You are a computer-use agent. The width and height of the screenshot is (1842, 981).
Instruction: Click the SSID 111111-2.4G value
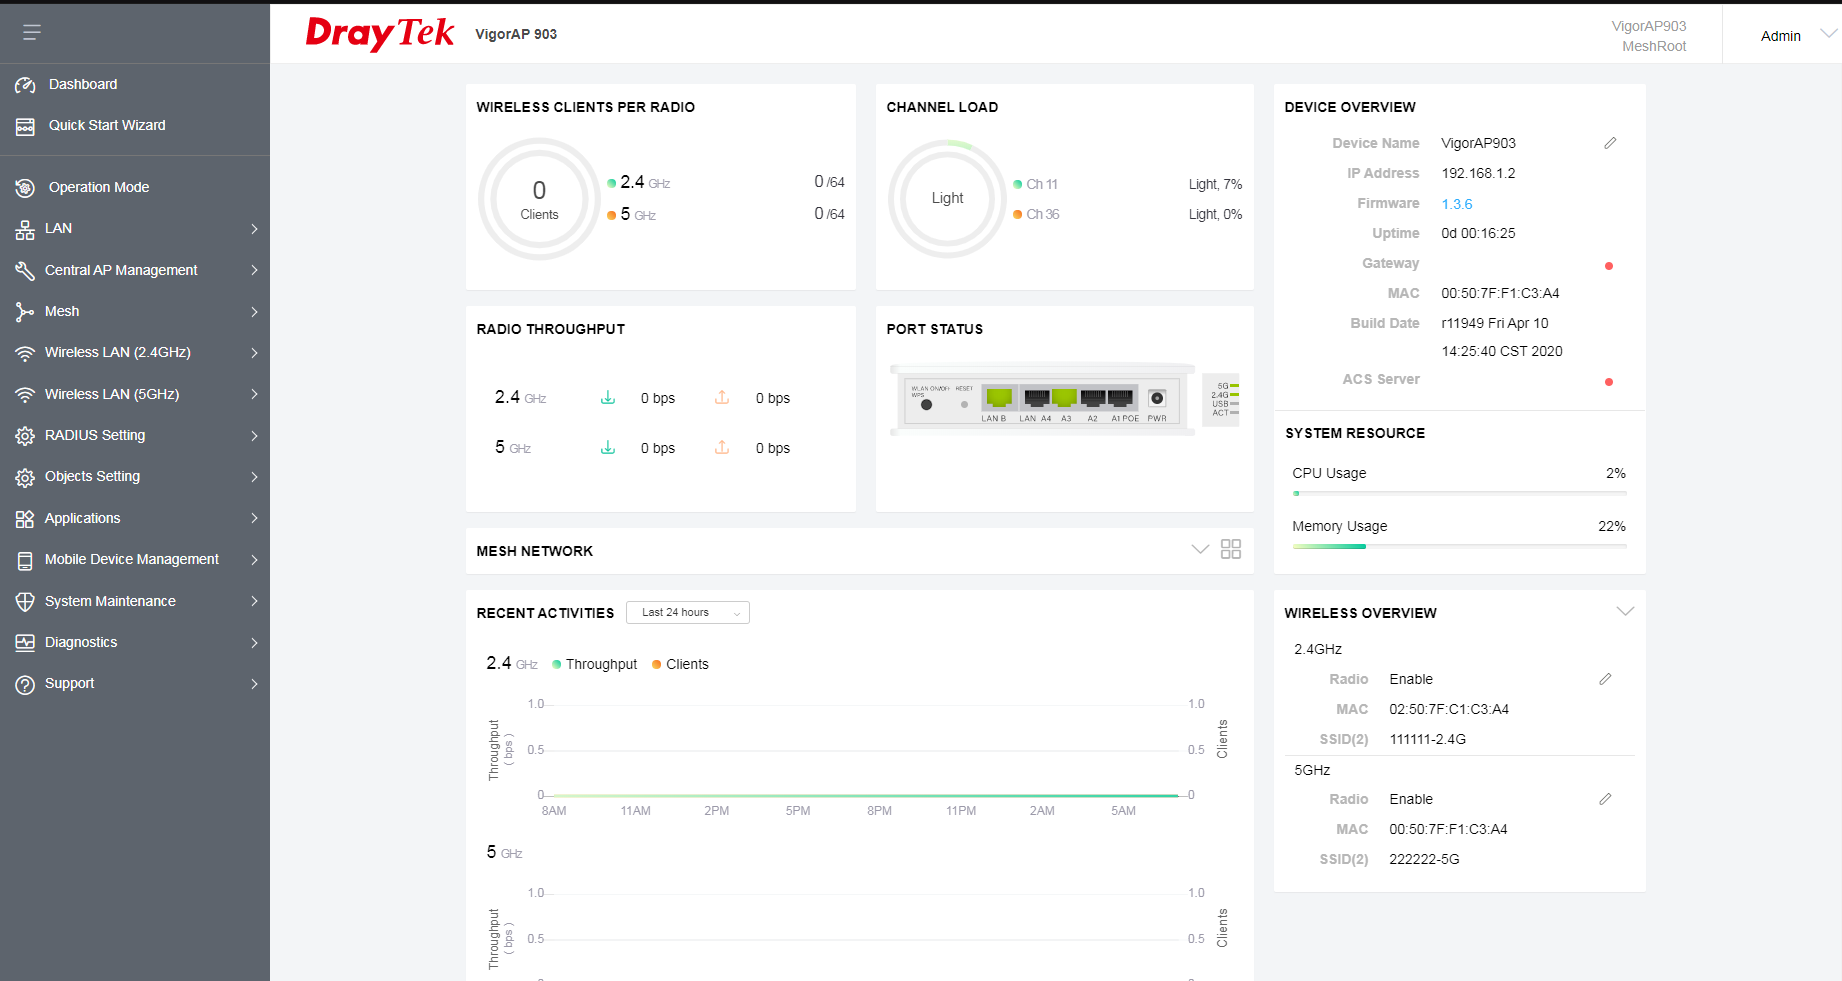point(1428,739)
